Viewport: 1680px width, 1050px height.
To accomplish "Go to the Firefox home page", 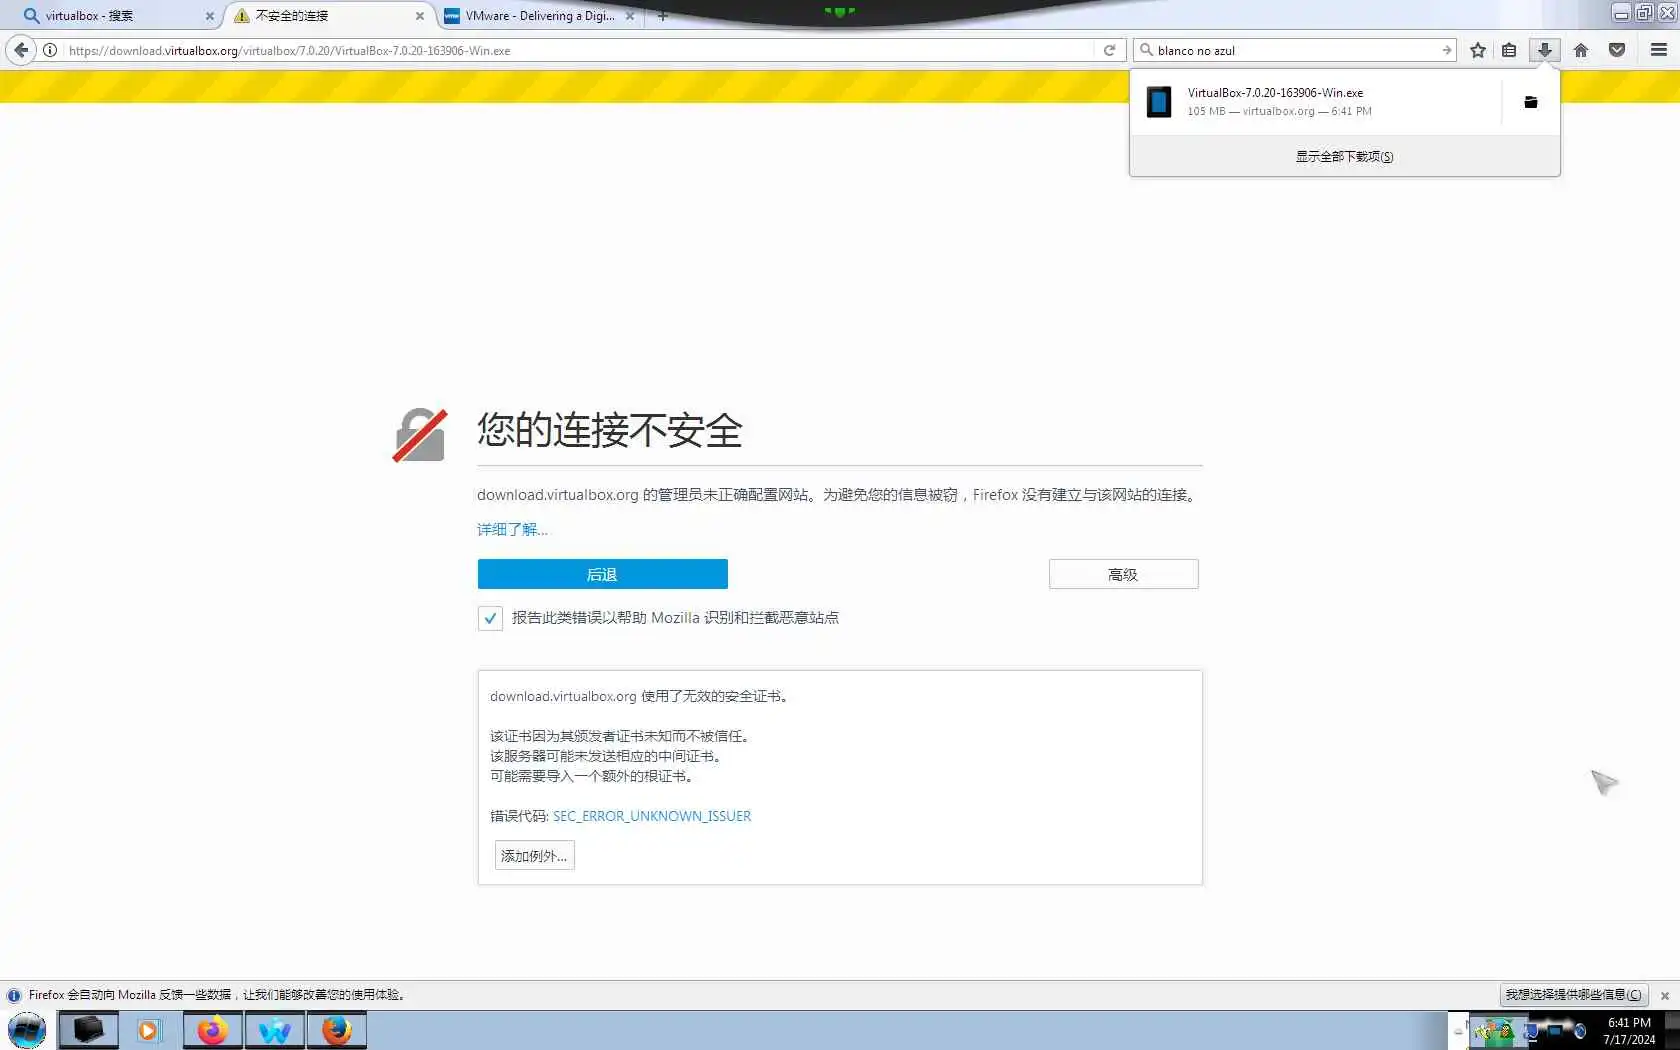I will pos(1581,50).
